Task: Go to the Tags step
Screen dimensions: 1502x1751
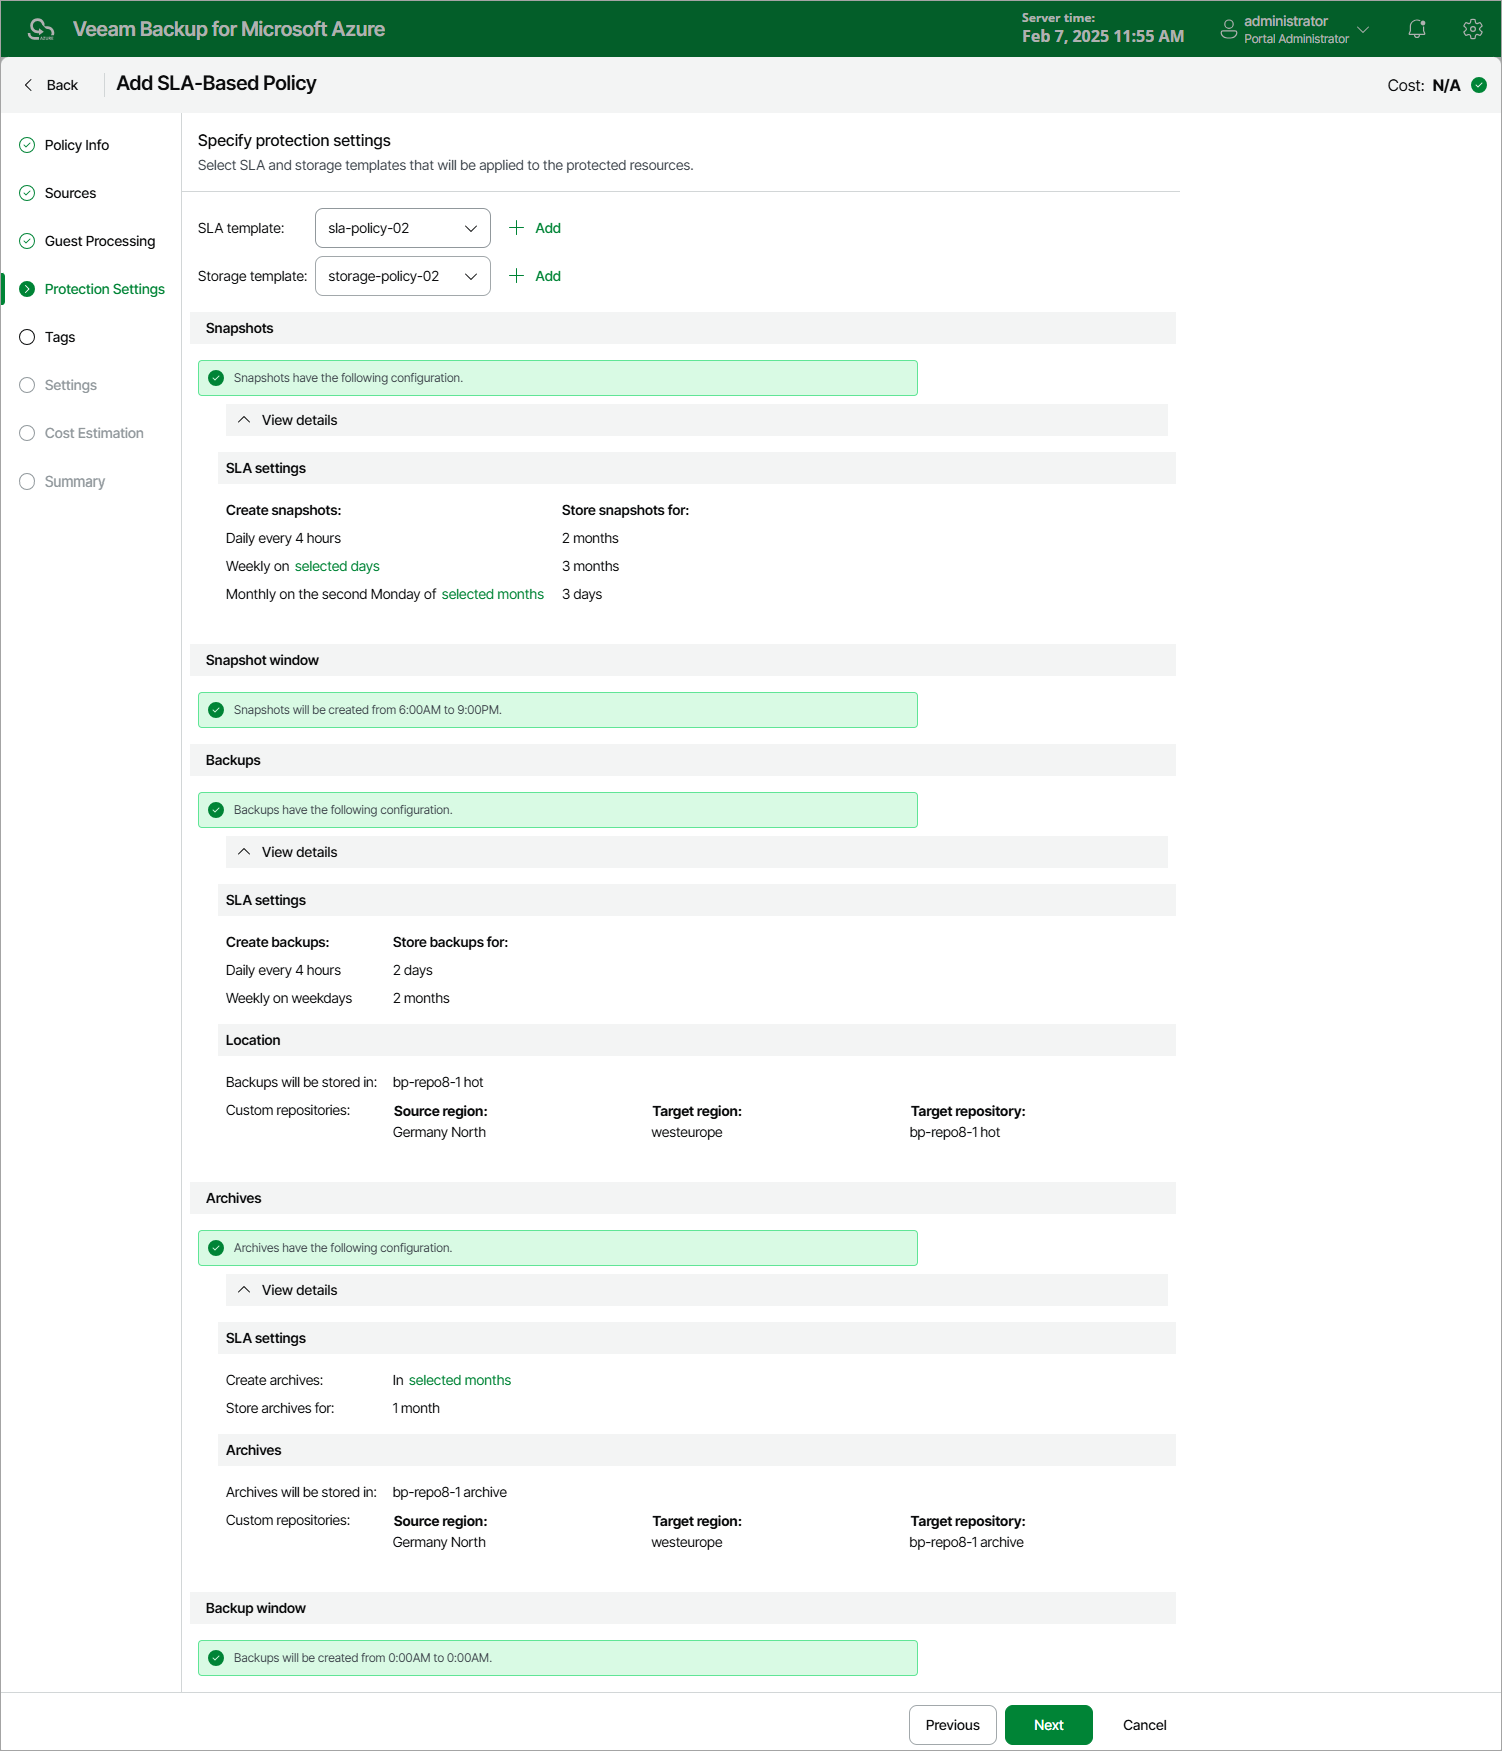Action: point(60,337)
